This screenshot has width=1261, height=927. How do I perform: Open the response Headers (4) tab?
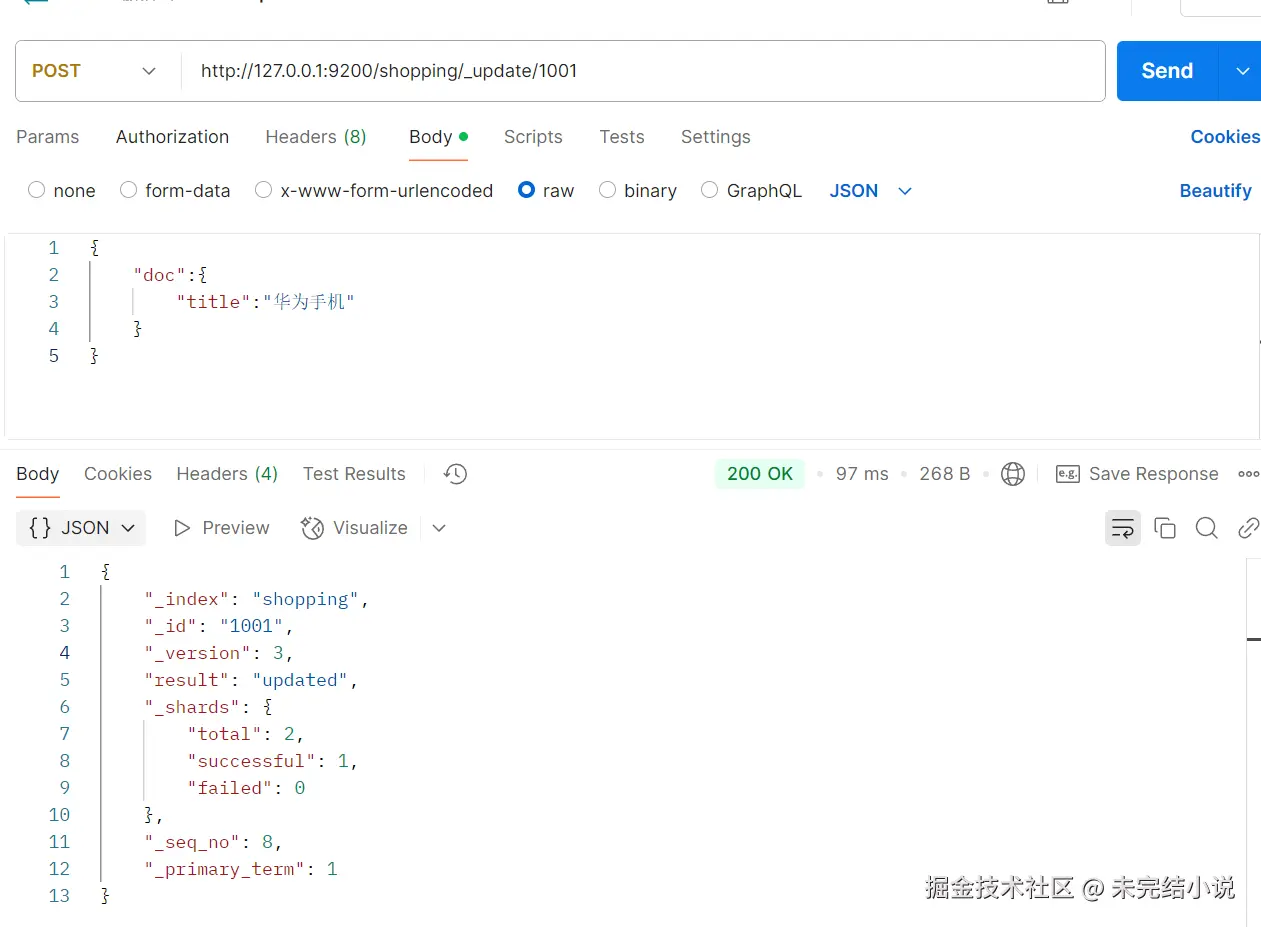coord(227,474)
